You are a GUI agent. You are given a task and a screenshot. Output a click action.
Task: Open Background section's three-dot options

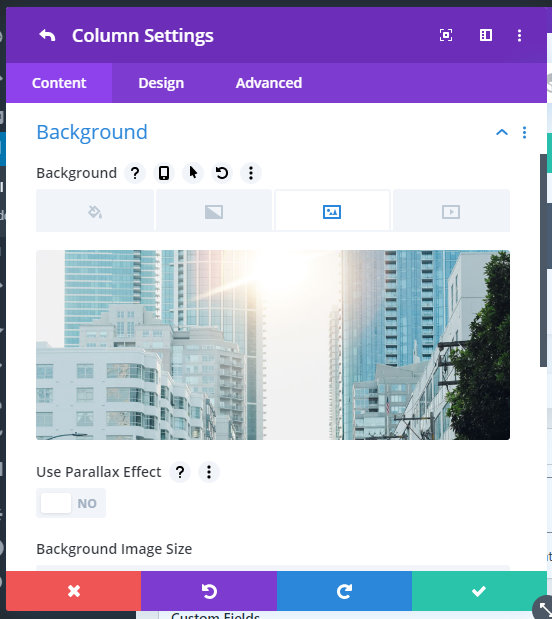click(x=524, y=132)
